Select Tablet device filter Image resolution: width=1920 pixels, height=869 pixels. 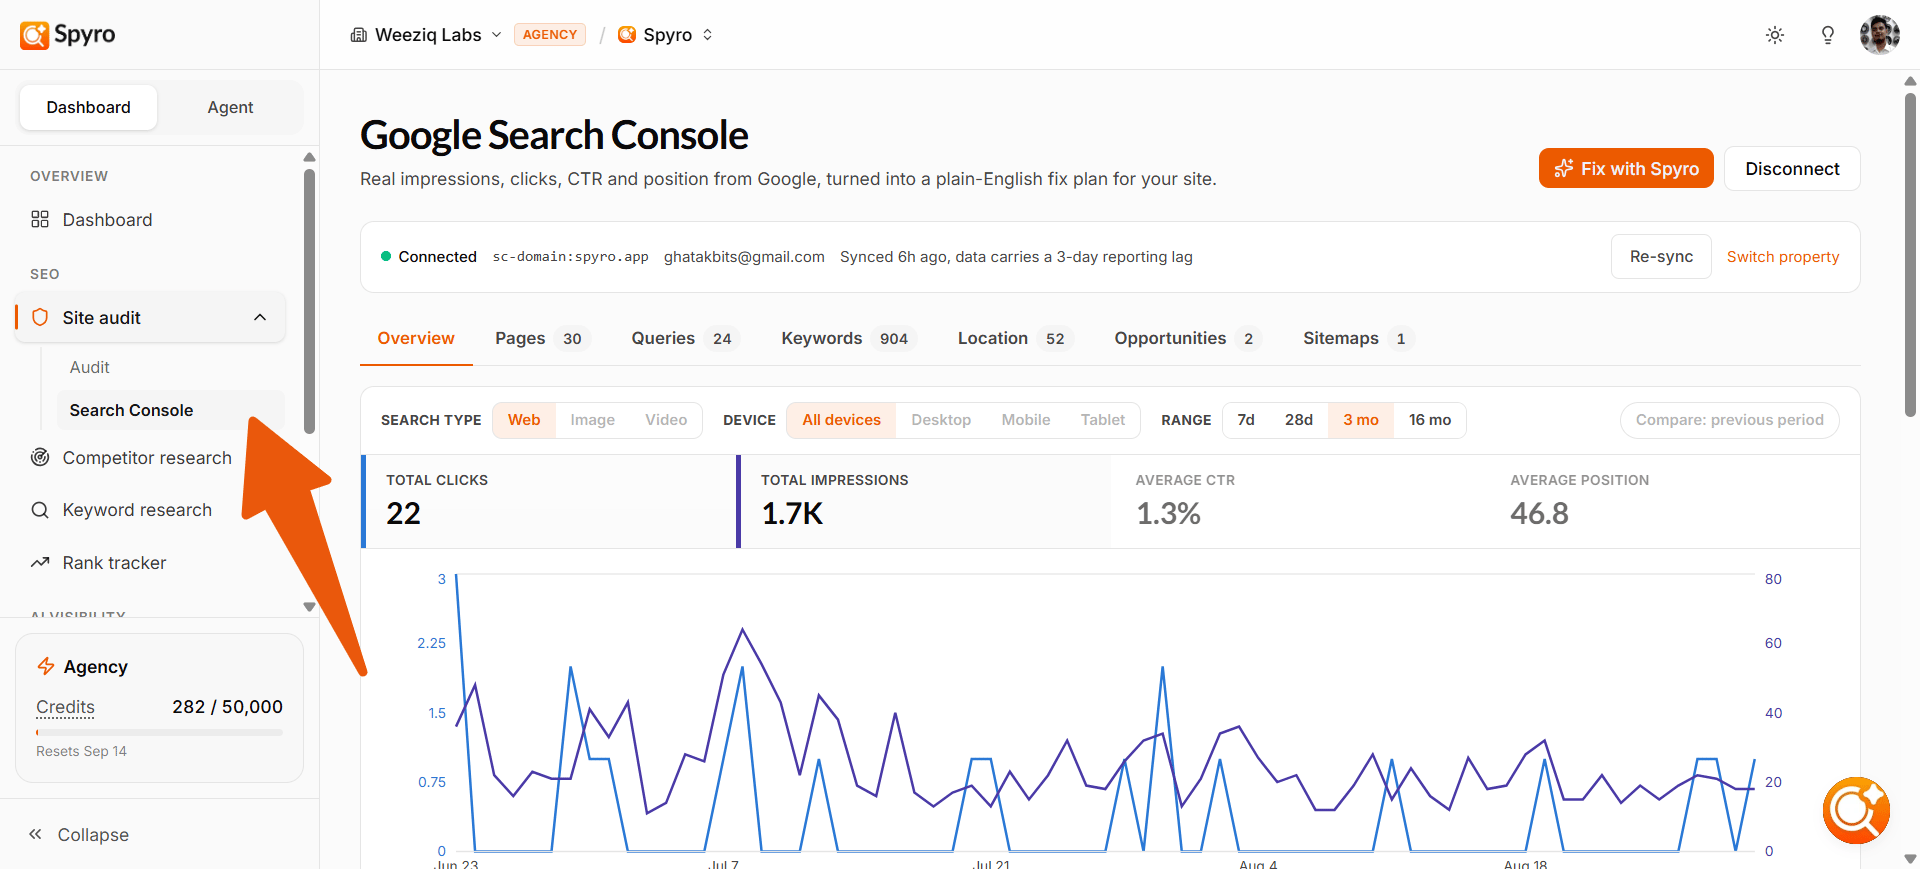tap(1103, 420)
